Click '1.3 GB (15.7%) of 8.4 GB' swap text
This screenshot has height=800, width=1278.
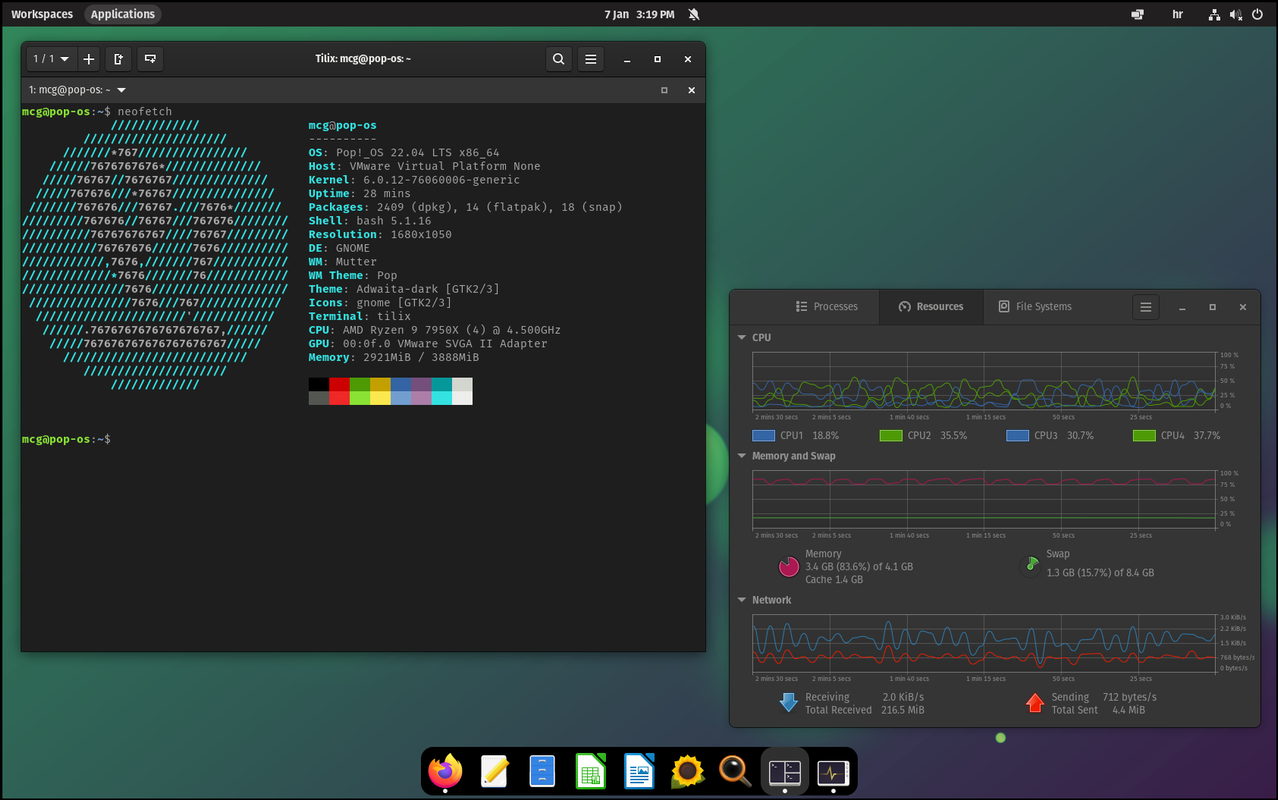(x=1100, y=573)
